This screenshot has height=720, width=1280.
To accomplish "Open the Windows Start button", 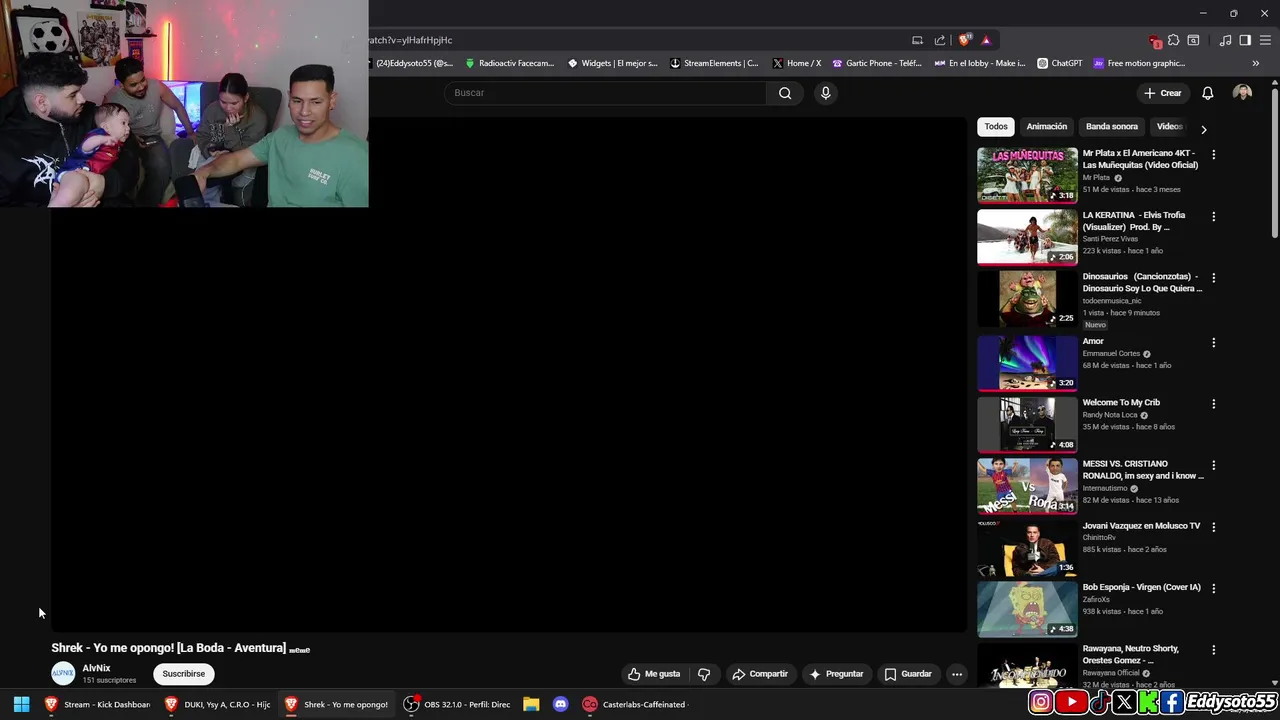I will pos(21,704).
